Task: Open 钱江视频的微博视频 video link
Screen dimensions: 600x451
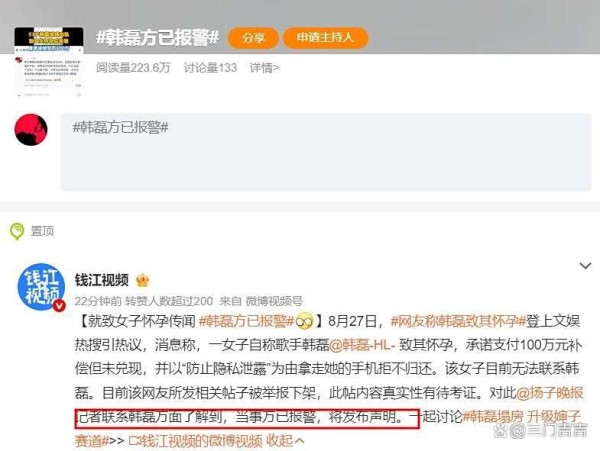Action: click(196, 441)
